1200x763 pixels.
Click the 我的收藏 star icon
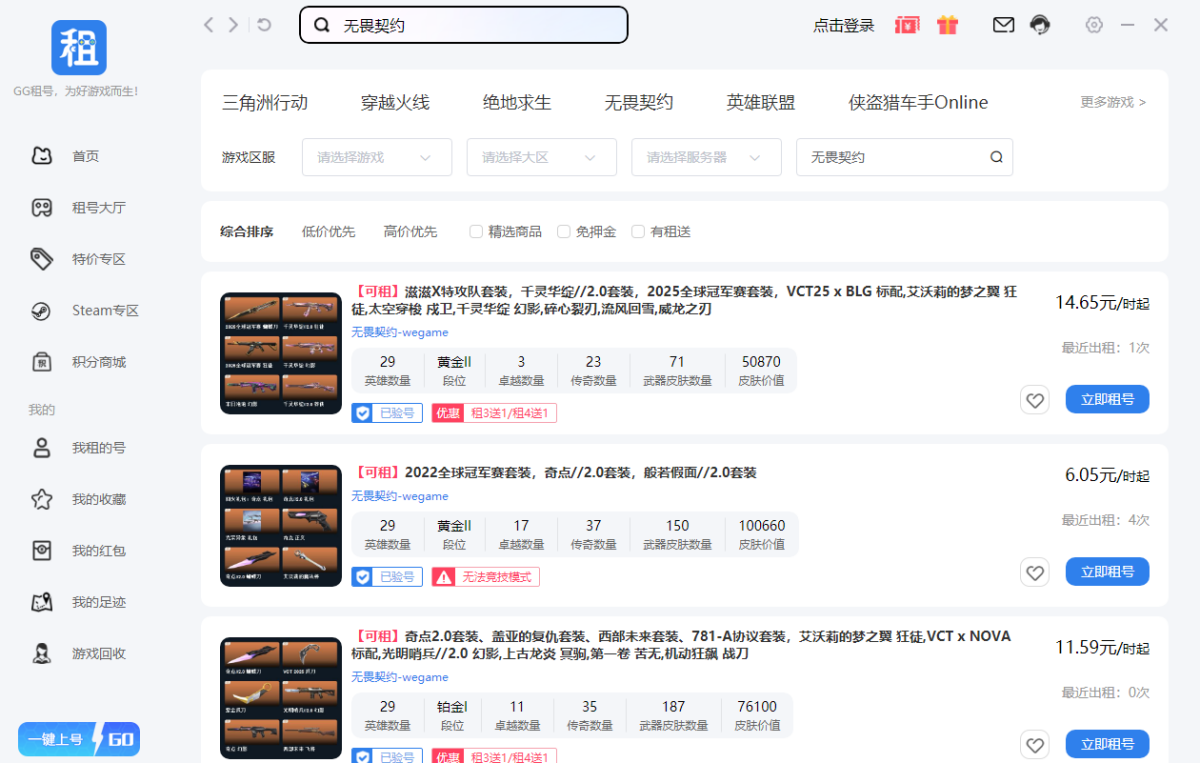click(x=41, y=499)
